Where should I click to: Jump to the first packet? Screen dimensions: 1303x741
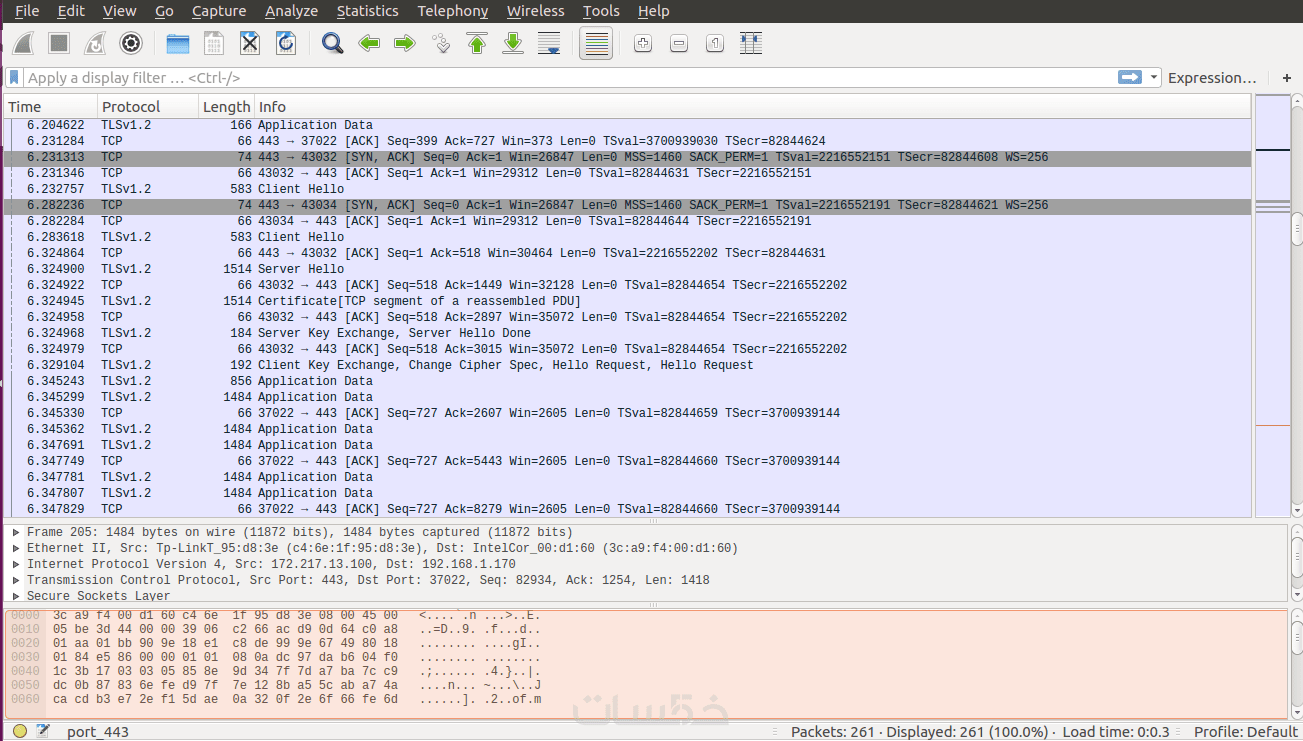pos(477,43)
